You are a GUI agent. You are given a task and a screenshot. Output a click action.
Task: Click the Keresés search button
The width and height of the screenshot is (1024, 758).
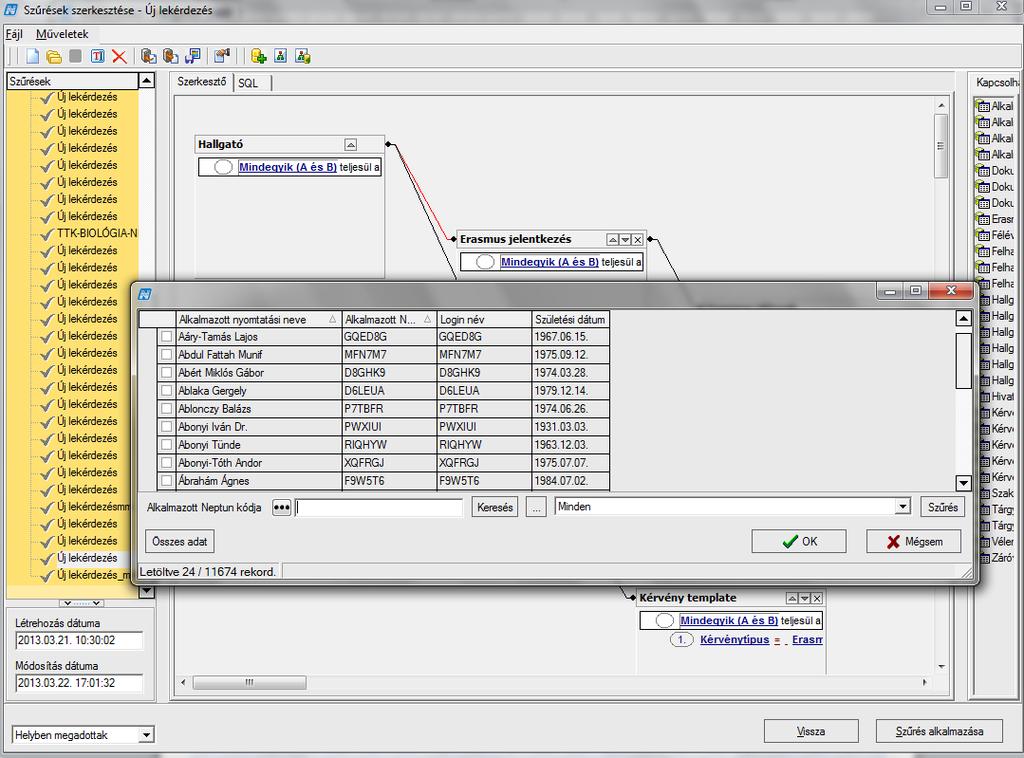[x=495, y=507]
